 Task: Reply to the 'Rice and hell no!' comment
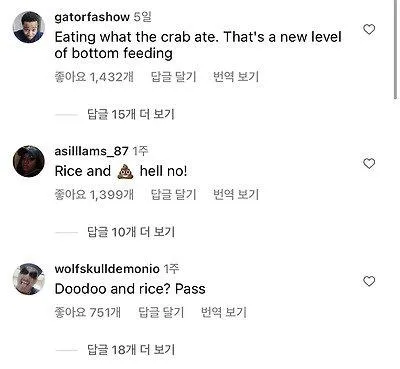173,194
